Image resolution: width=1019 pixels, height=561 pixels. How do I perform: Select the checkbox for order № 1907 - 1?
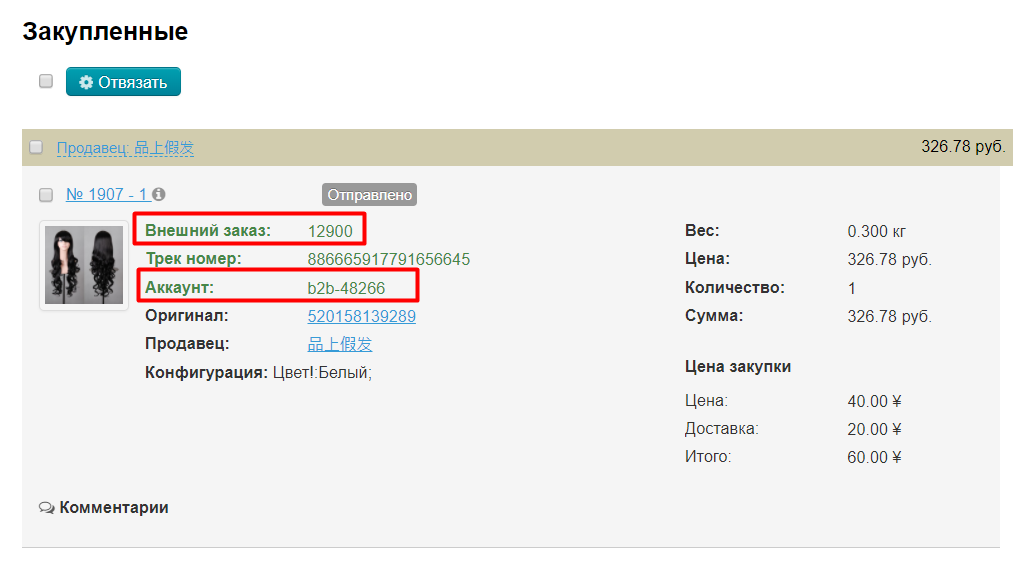[x=45, y=195]
